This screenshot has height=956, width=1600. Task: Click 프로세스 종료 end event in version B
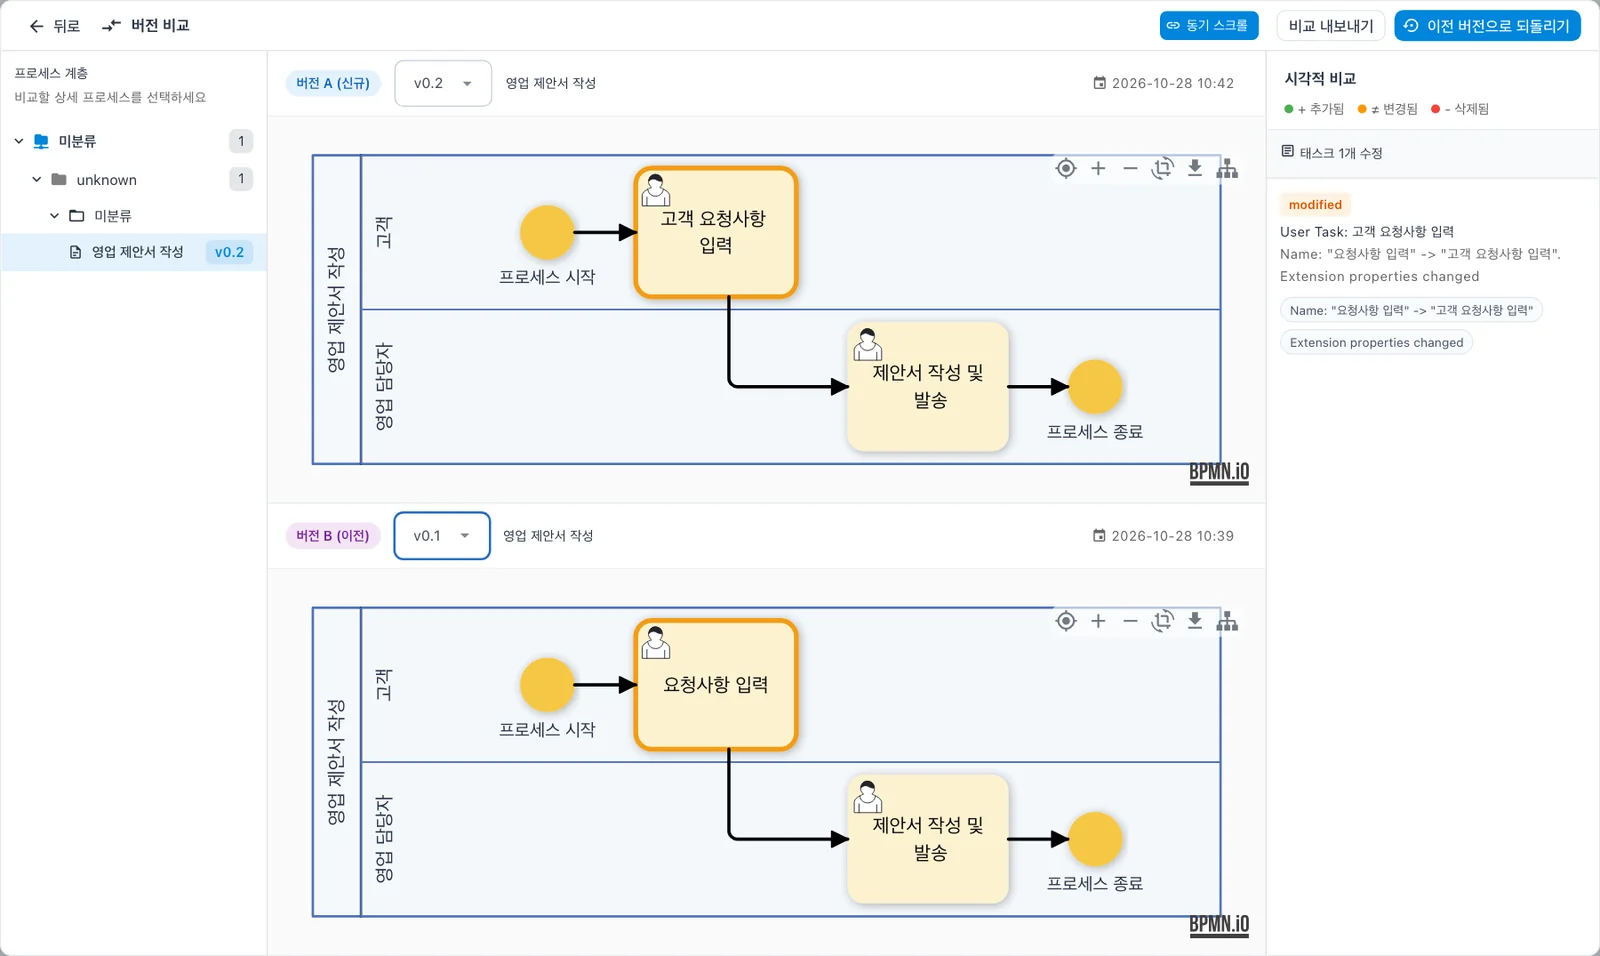[1095, 839]
